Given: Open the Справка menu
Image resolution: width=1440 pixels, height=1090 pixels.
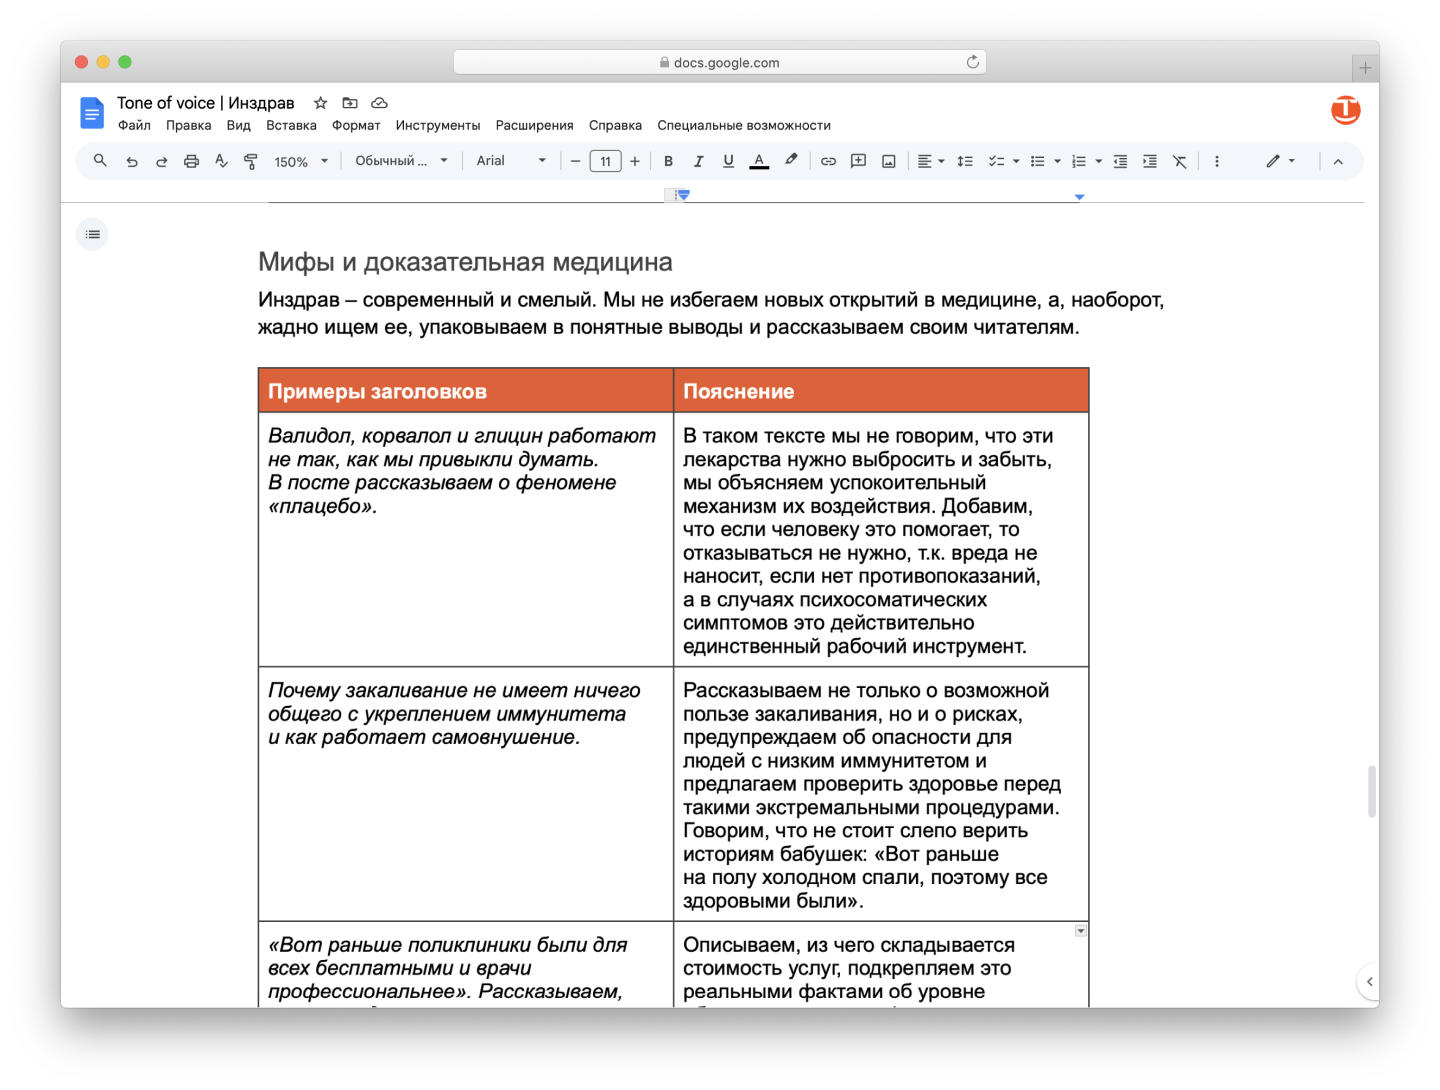Looking at the screenshot, I should pyautogui.click(x=615, y=126).
